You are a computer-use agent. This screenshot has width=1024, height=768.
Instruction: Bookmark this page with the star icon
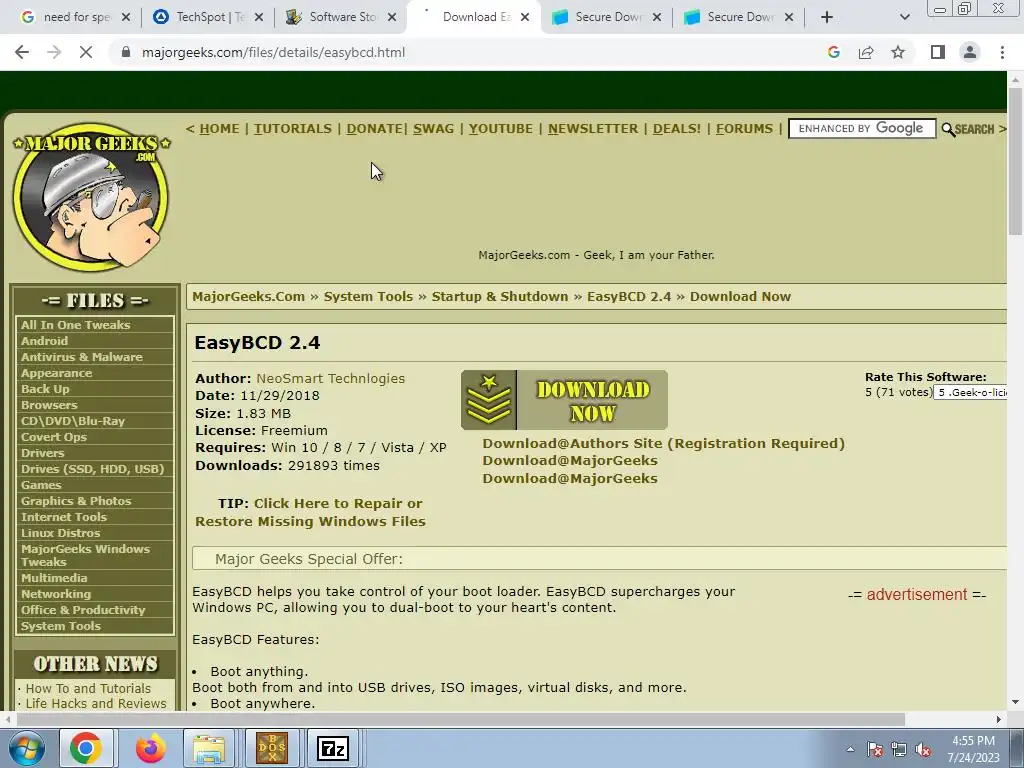(x=898, y=52)
